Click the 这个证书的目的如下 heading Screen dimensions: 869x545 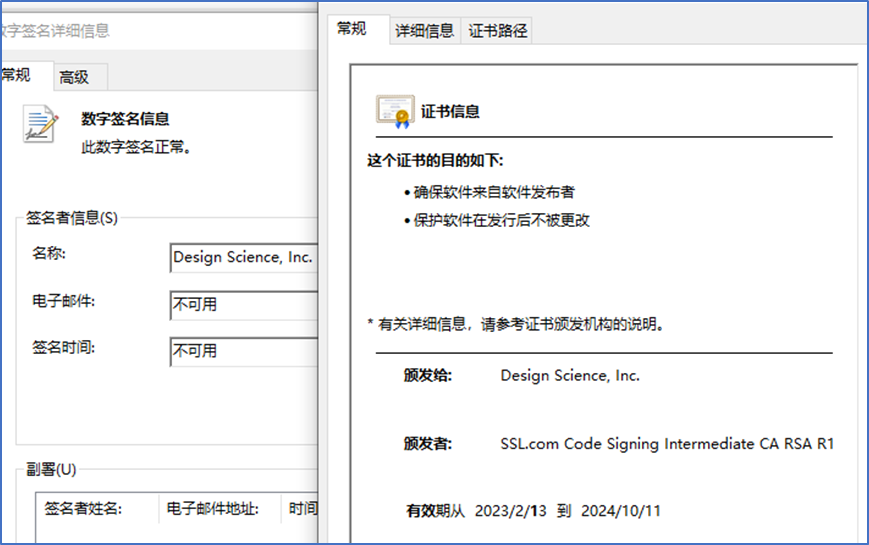[435, 161]
